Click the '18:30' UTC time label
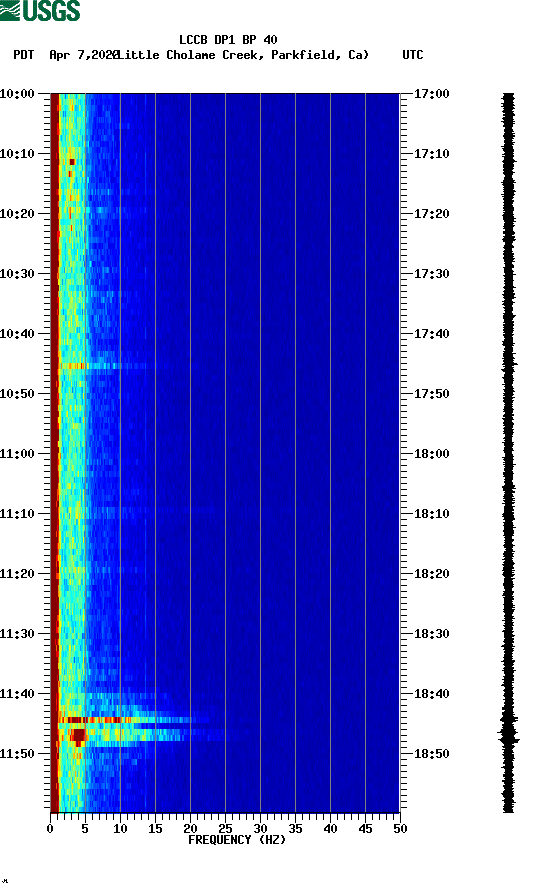This screenshot has height=892, width=552. (x=431, y=634)
